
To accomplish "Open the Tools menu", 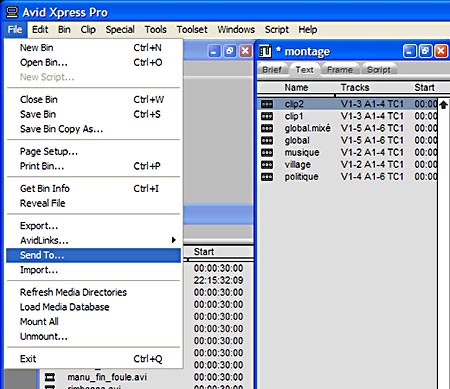I will (x=155, y=29).
